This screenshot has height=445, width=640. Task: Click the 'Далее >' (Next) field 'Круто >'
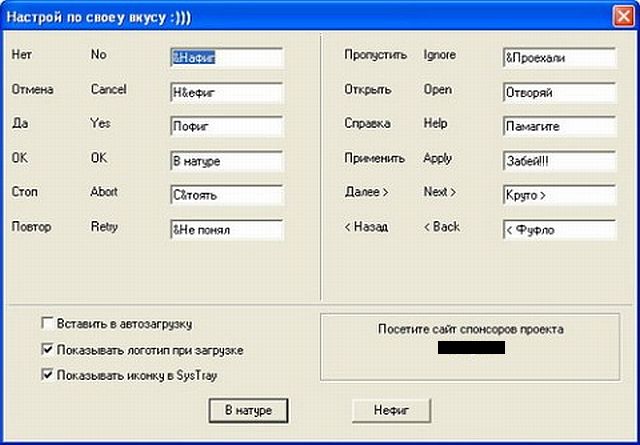[x=559, y=195]
